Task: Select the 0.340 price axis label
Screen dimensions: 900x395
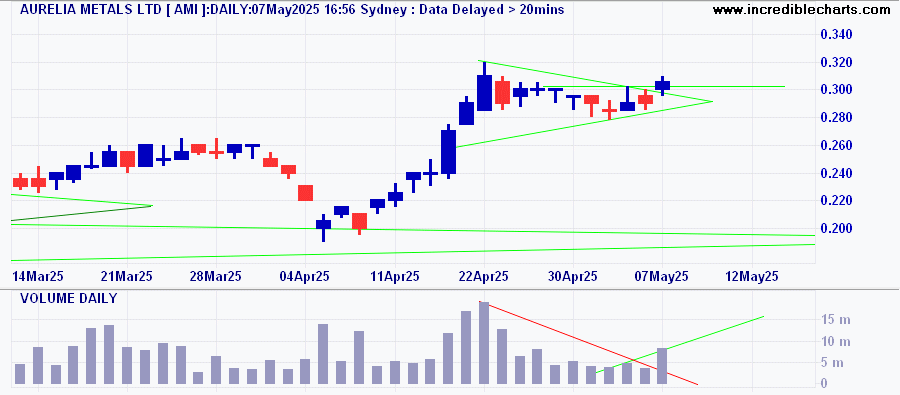Action: pos(836,35)
